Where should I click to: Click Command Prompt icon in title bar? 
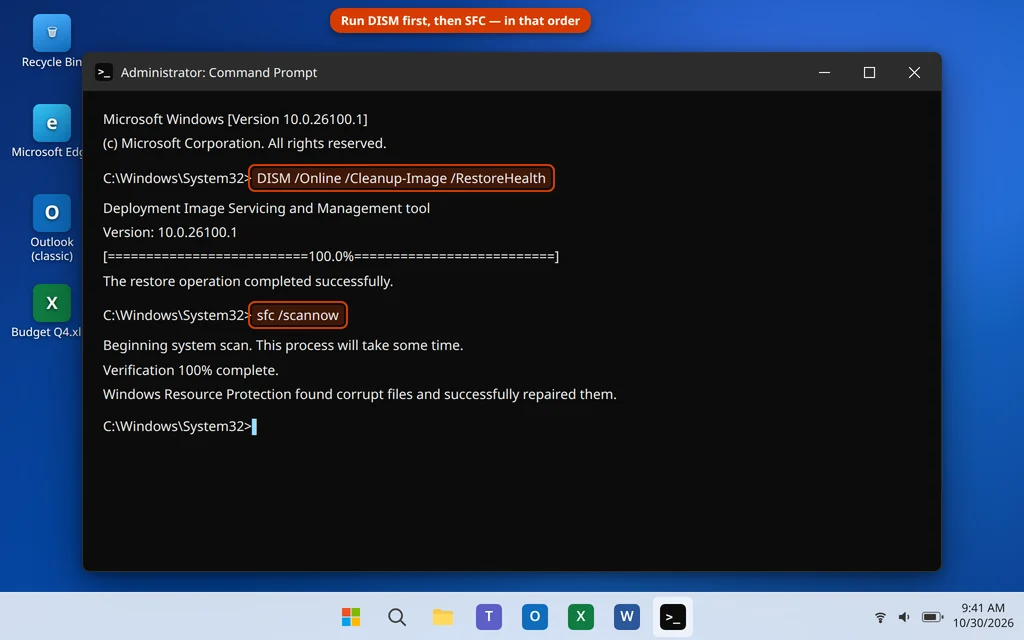tap(104, 72)
